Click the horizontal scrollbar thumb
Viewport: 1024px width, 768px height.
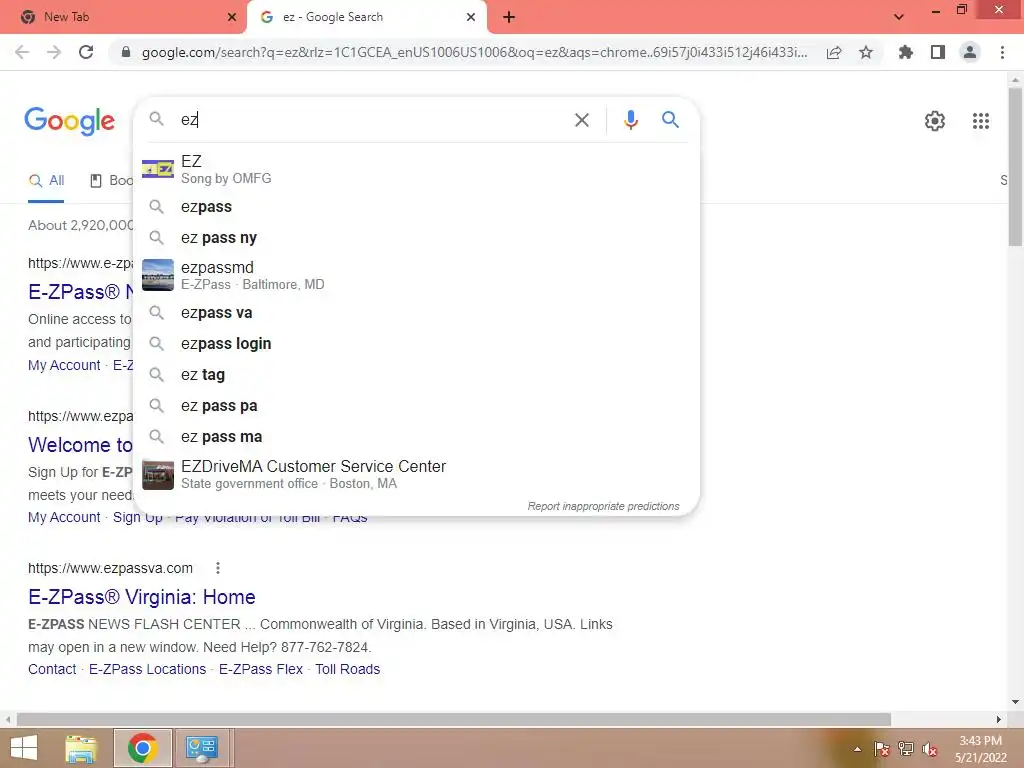pyautogui.click(x=454, y=719)
